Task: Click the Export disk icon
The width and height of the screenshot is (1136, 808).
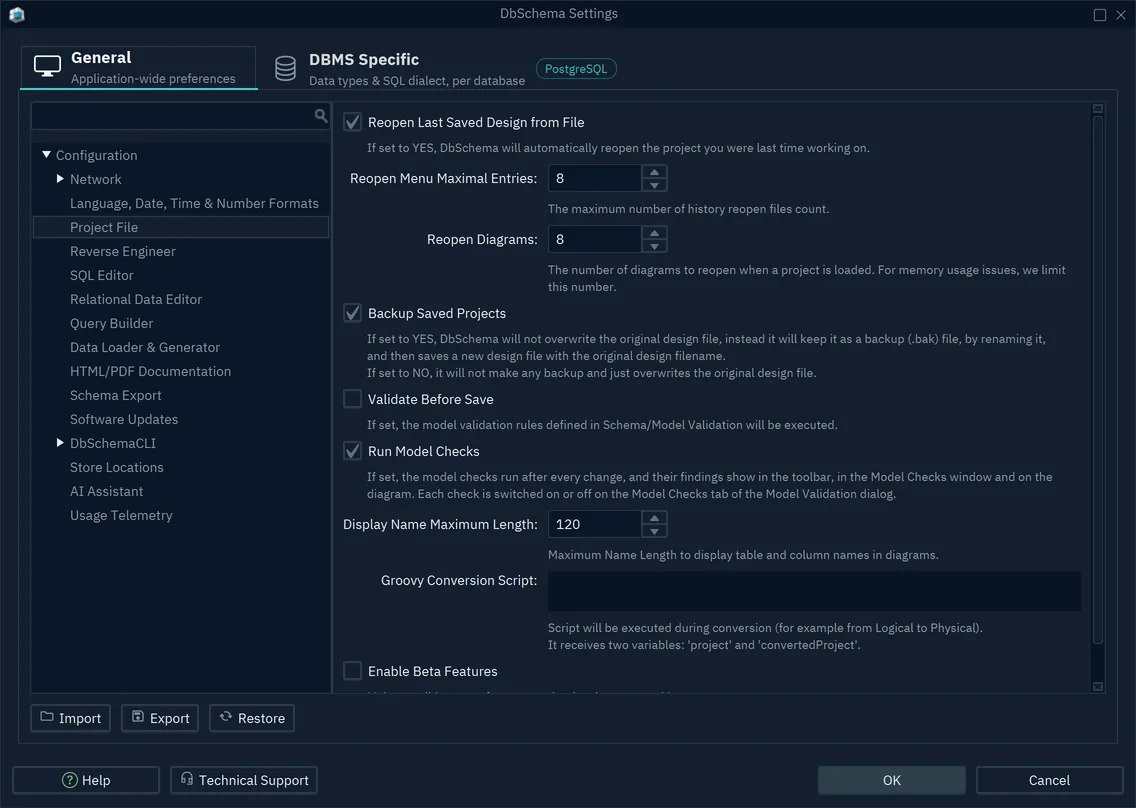Action: (x=138, y=717)
